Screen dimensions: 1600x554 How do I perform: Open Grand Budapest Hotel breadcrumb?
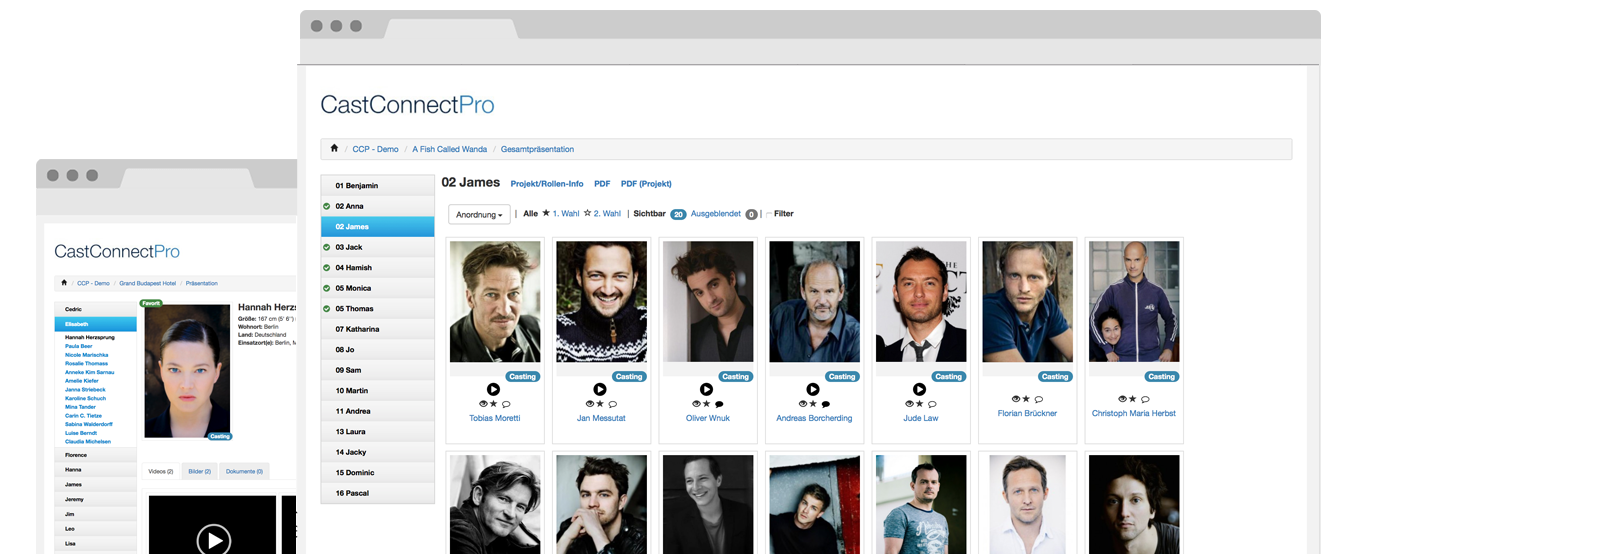point(148,283)
